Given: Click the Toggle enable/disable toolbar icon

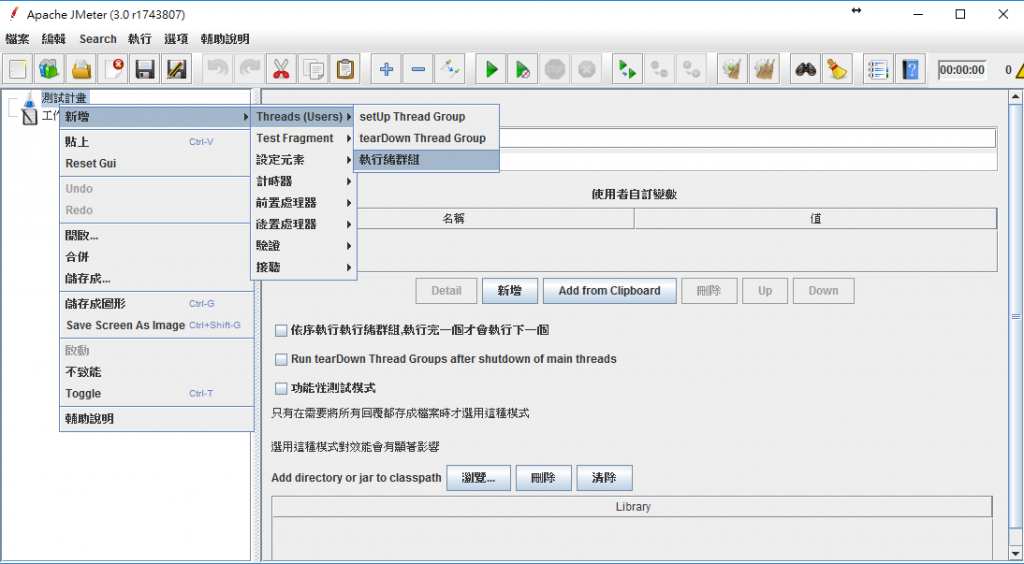Looking at the screenshot, I should tap(449, 69).
